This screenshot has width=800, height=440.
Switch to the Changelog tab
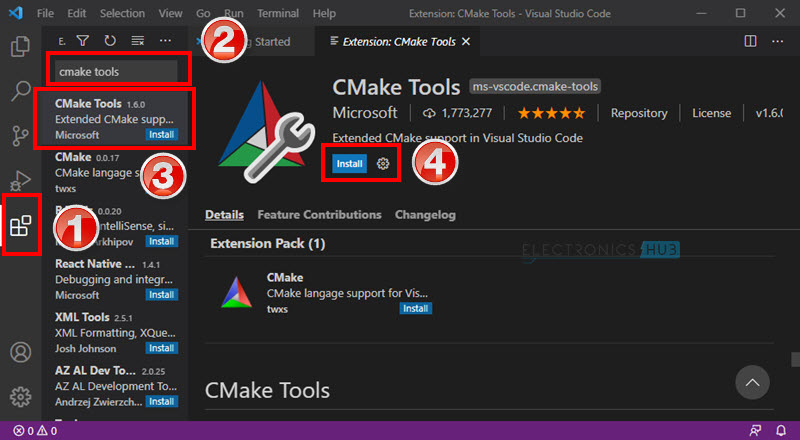[425, 215]
